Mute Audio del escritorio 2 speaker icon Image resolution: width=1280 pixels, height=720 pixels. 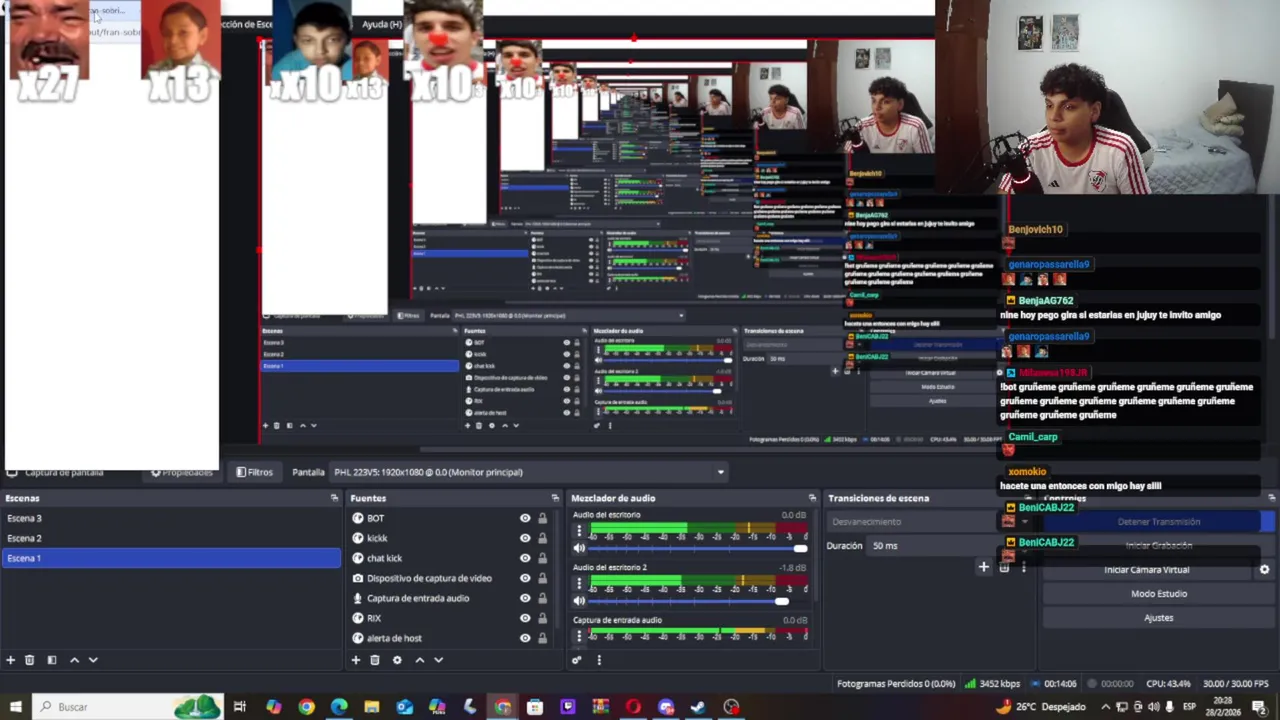[579, 601]
